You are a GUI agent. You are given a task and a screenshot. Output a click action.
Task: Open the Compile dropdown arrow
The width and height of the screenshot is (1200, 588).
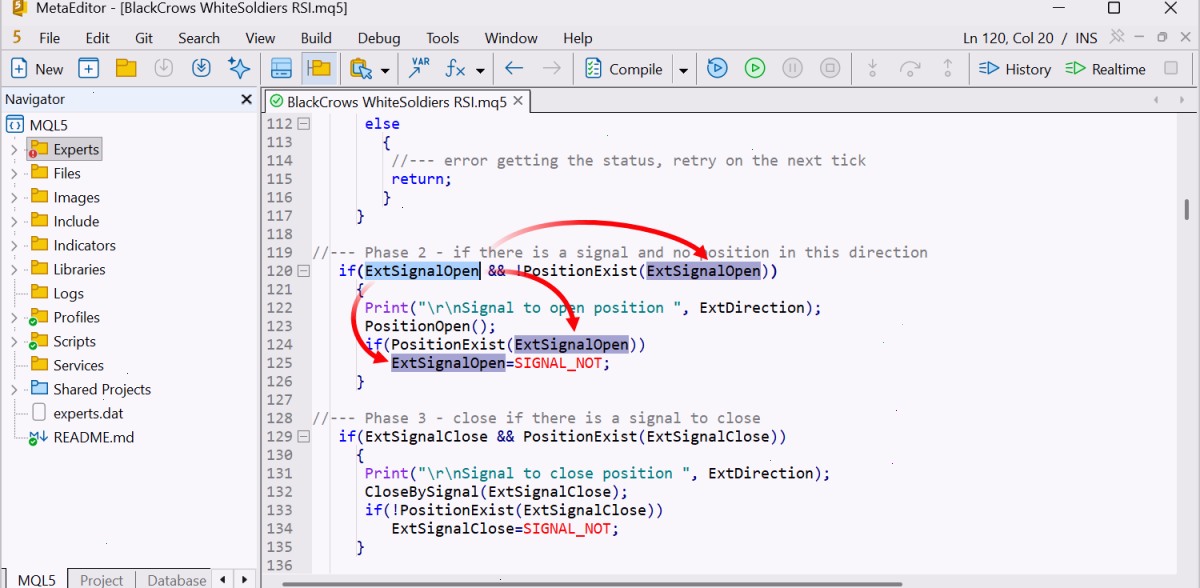click(x=684, y=70)
